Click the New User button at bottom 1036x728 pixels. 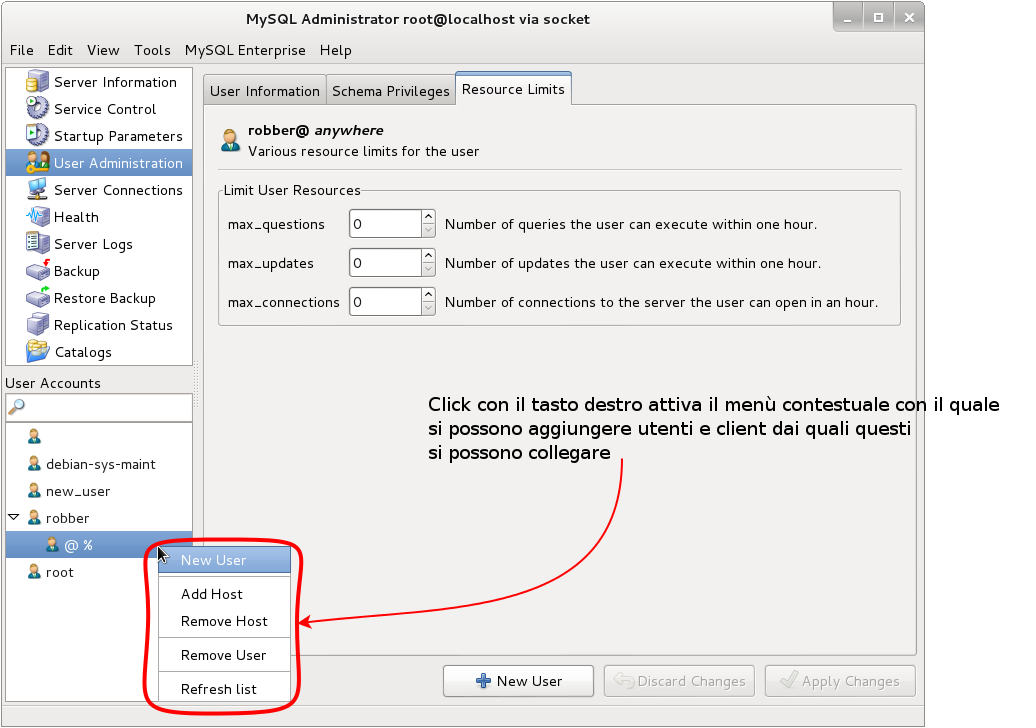(x=519, y=681)
